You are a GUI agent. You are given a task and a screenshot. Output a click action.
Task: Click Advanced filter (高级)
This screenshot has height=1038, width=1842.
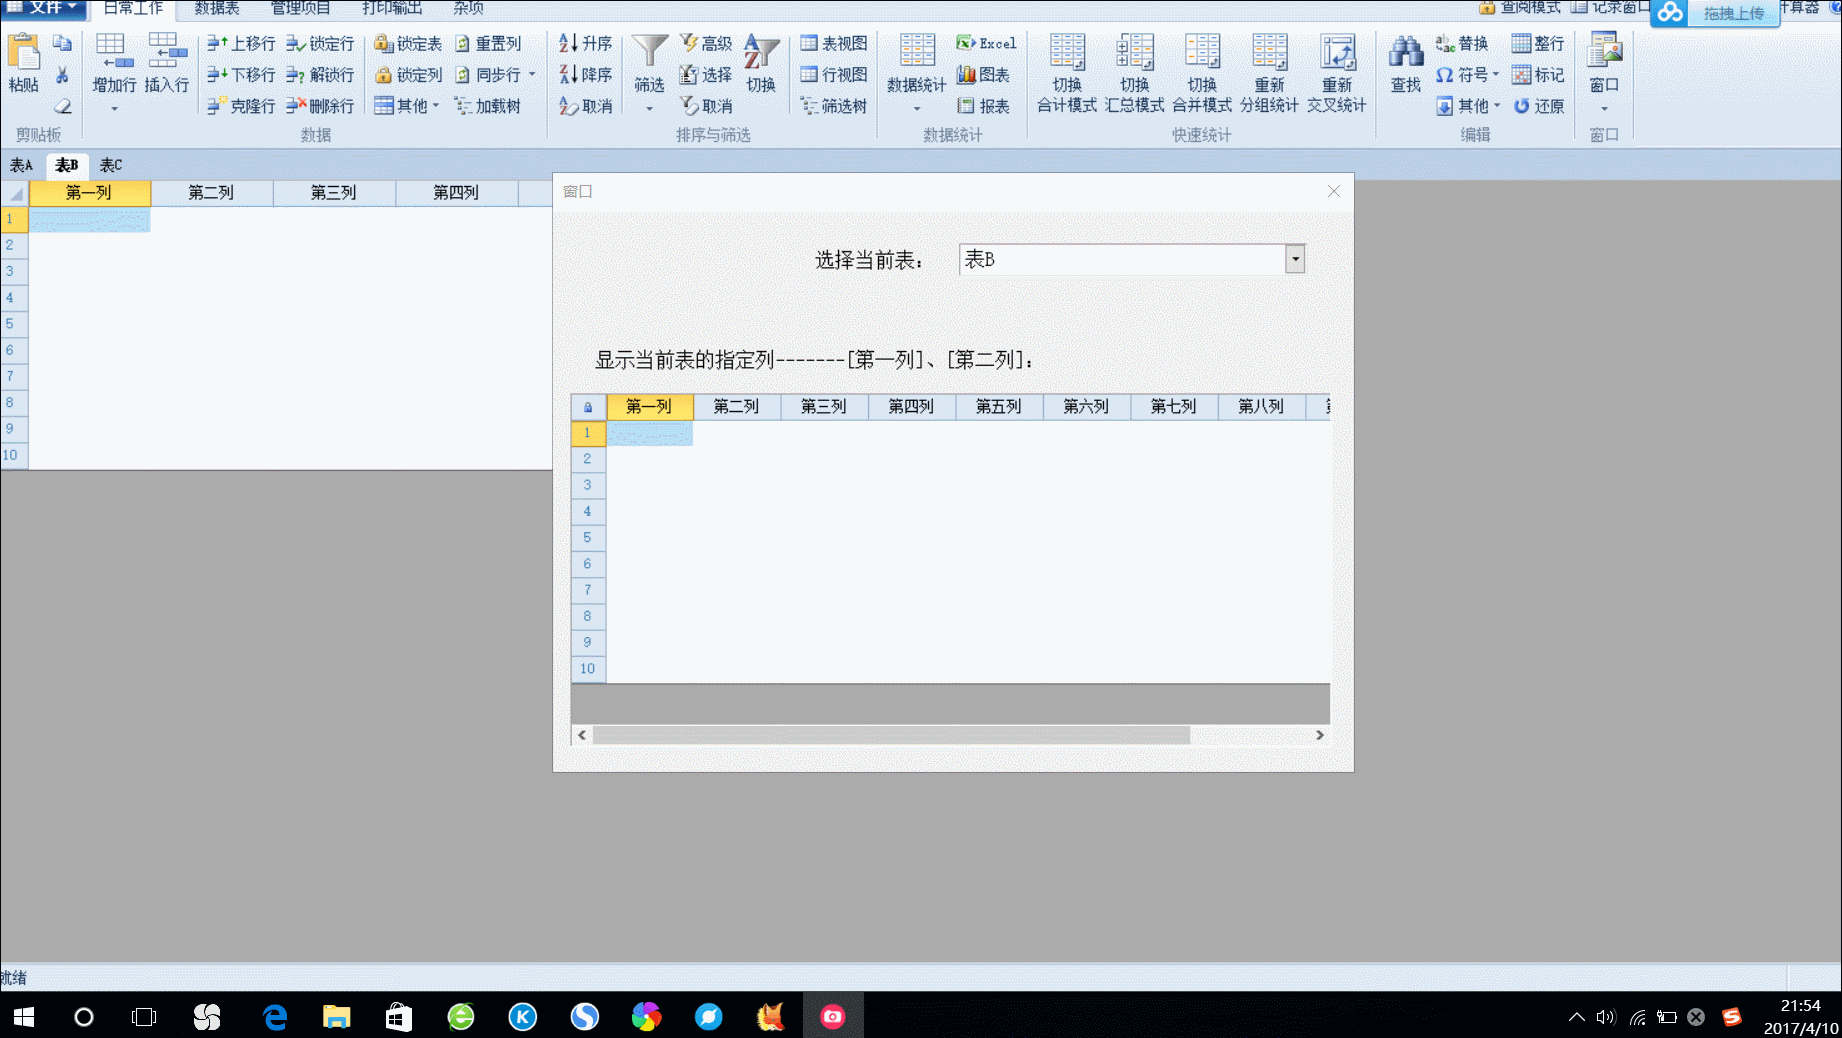[x=706, y=43]
